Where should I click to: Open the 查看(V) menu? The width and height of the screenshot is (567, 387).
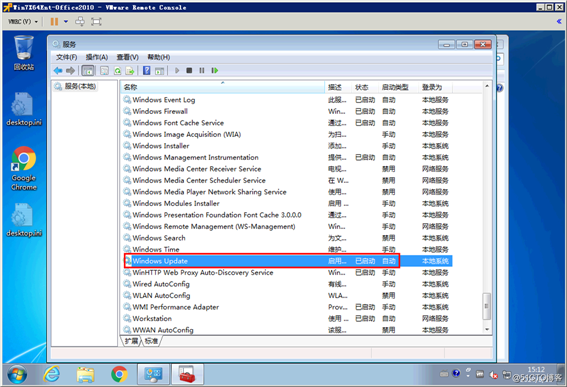click(x=128, y=57)
